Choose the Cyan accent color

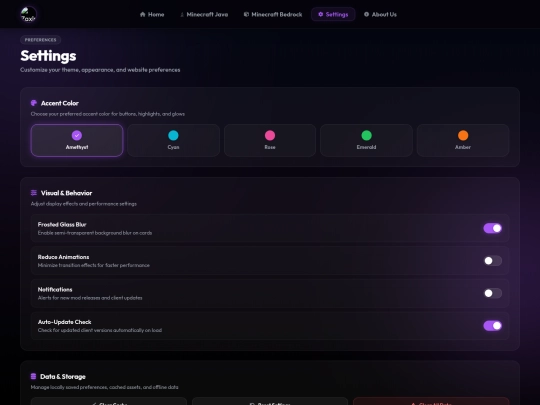coord(174,141)
